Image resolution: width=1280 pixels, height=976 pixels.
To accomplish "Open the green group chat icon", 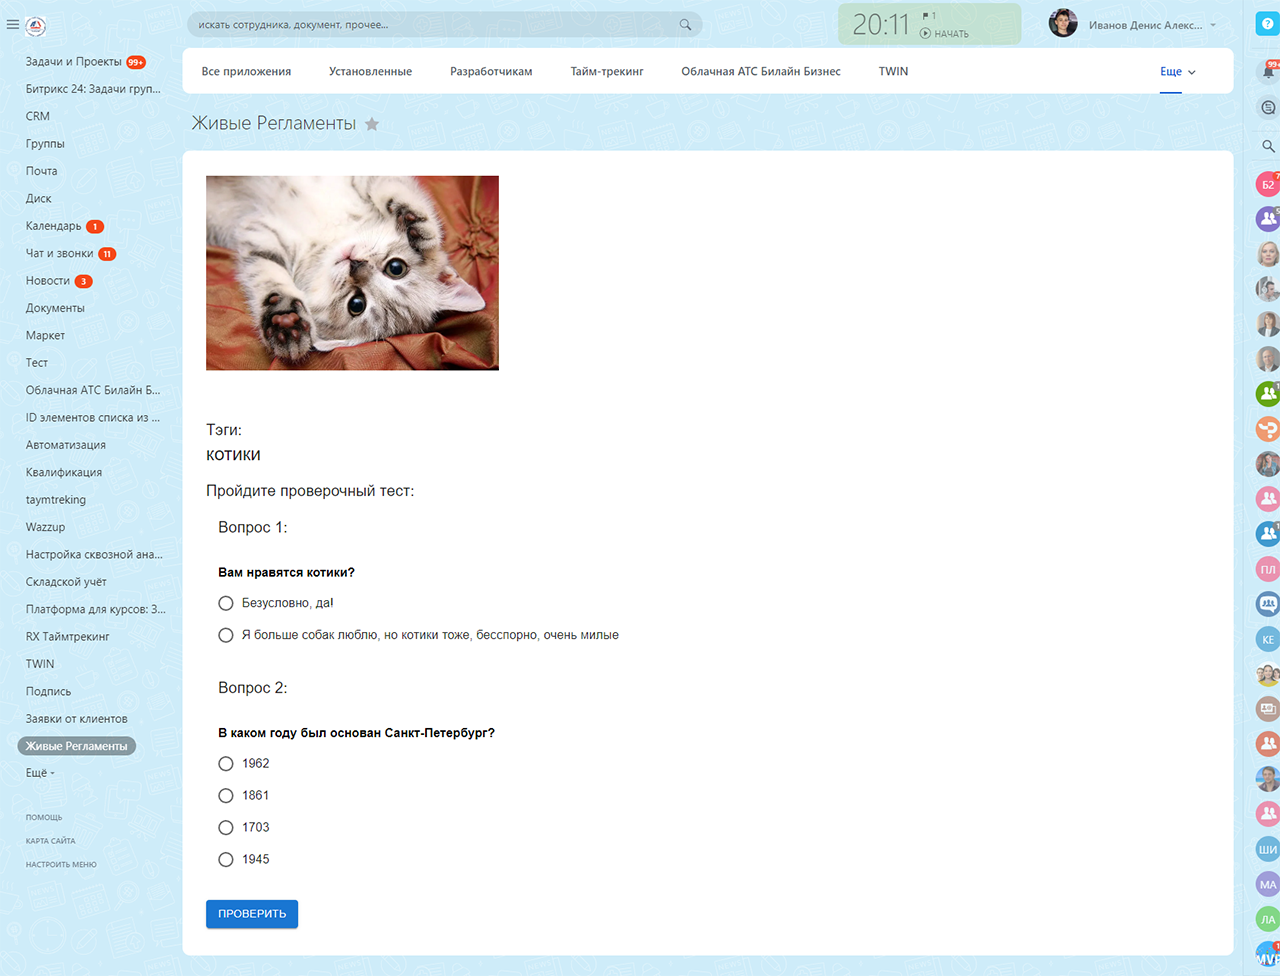I will pos(1268,393).
